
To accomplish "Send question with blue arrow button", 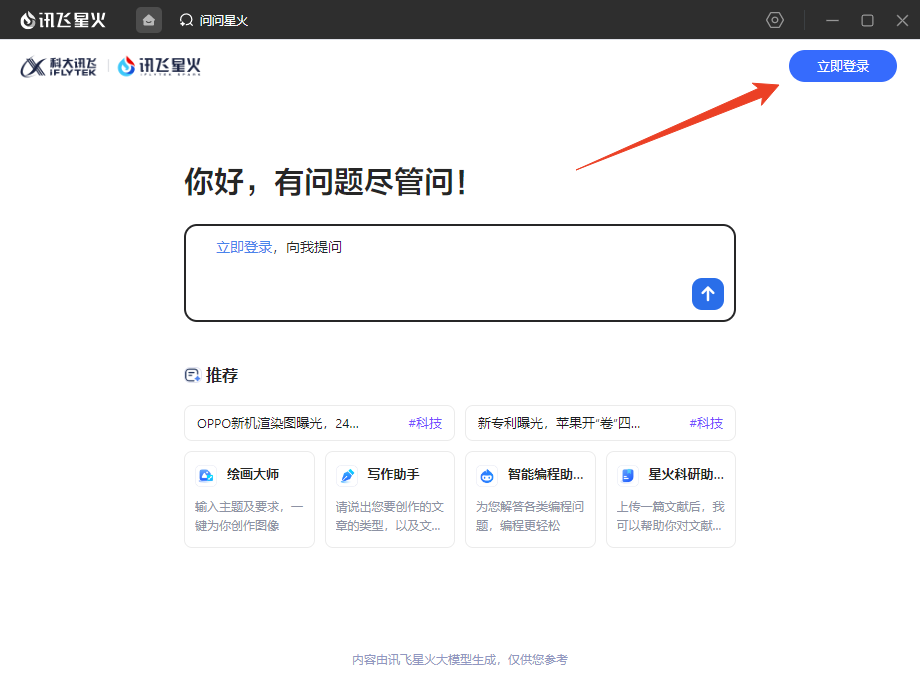I will [x=708, y=294].
